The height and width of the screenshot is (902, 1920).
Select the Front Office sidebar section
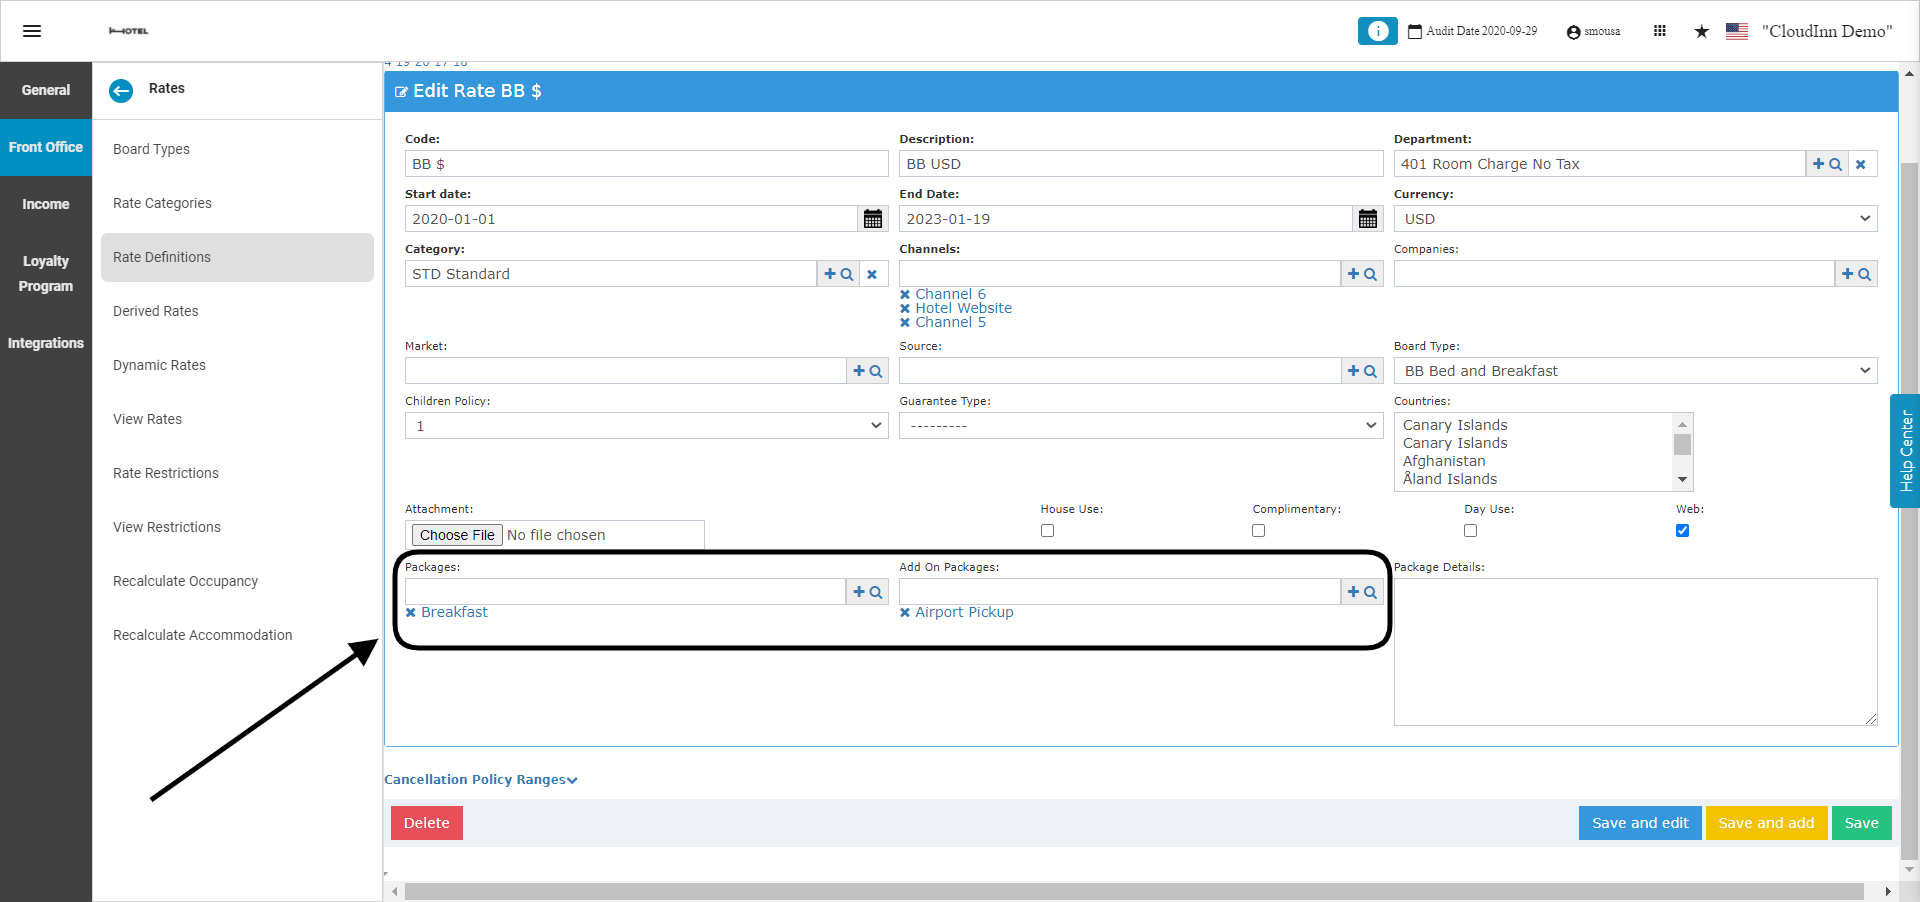pyautogui.click(x=46, y=147)
